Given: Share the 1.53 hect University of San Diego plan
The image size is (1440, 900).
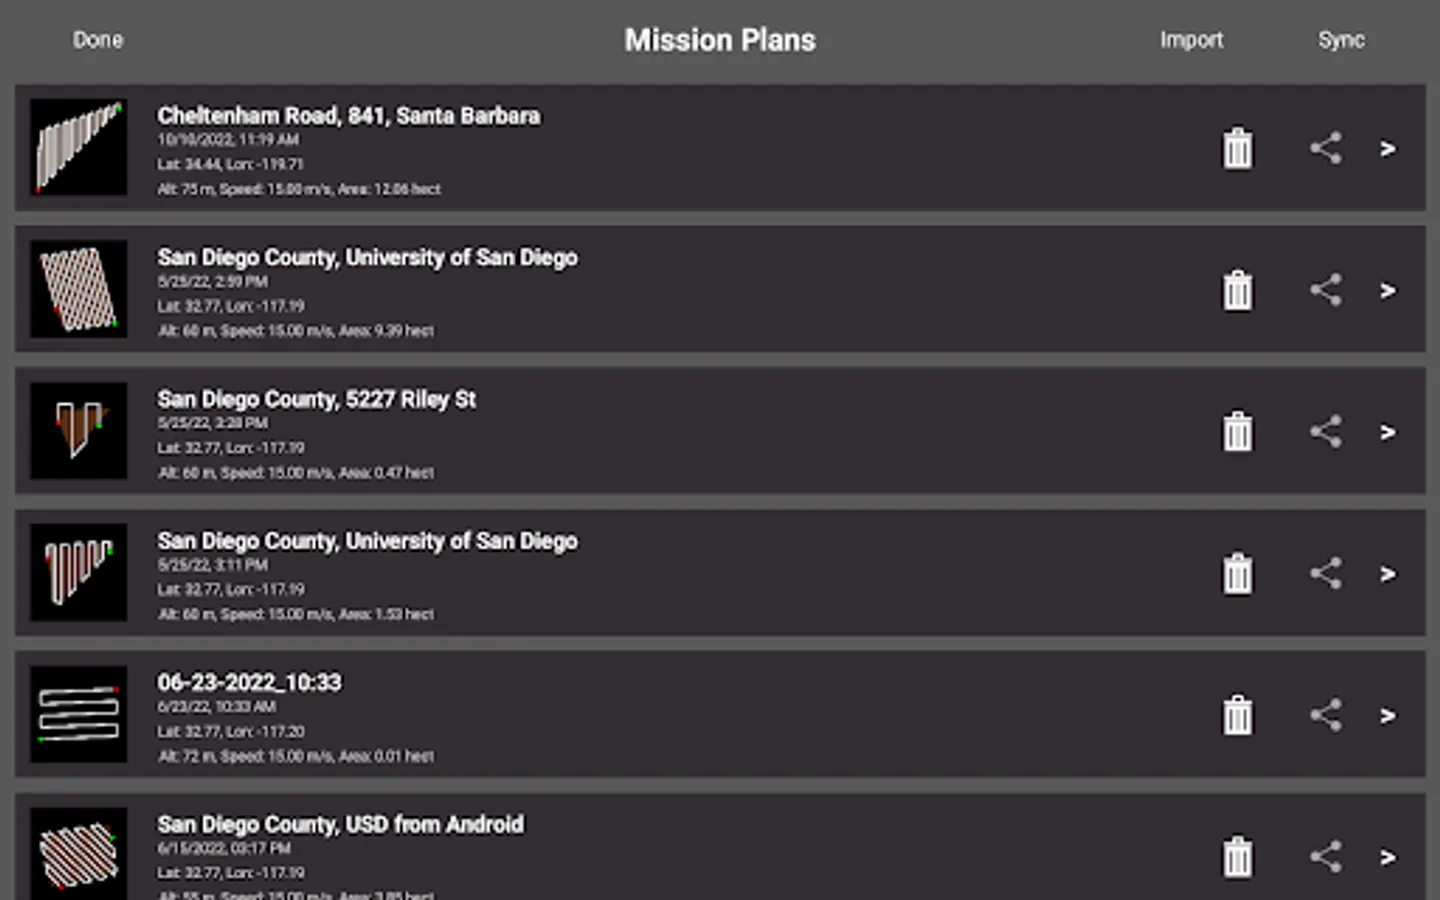Looking at the screenshot, I should pos(1325,574).
